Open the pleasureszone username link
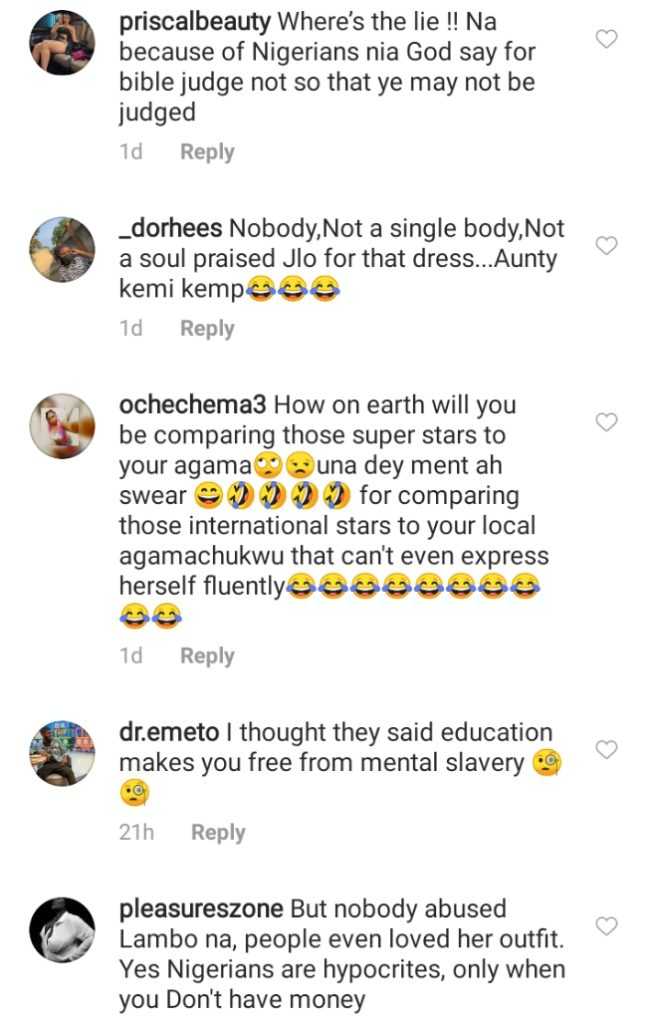 pos(201,909)
